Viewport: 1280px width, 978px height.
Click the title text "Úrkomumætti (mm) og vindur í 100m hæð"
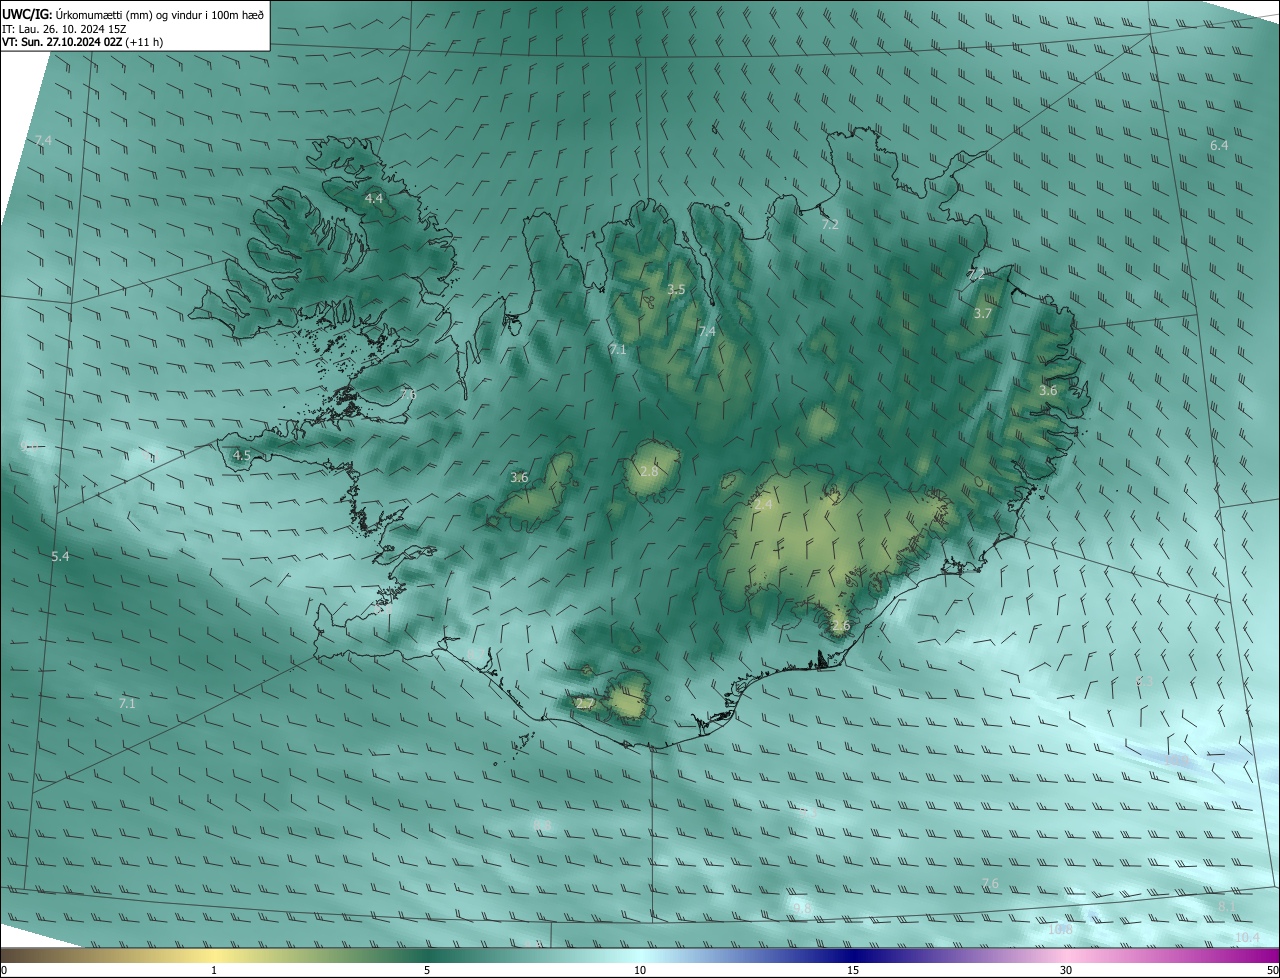pos(159,14)
